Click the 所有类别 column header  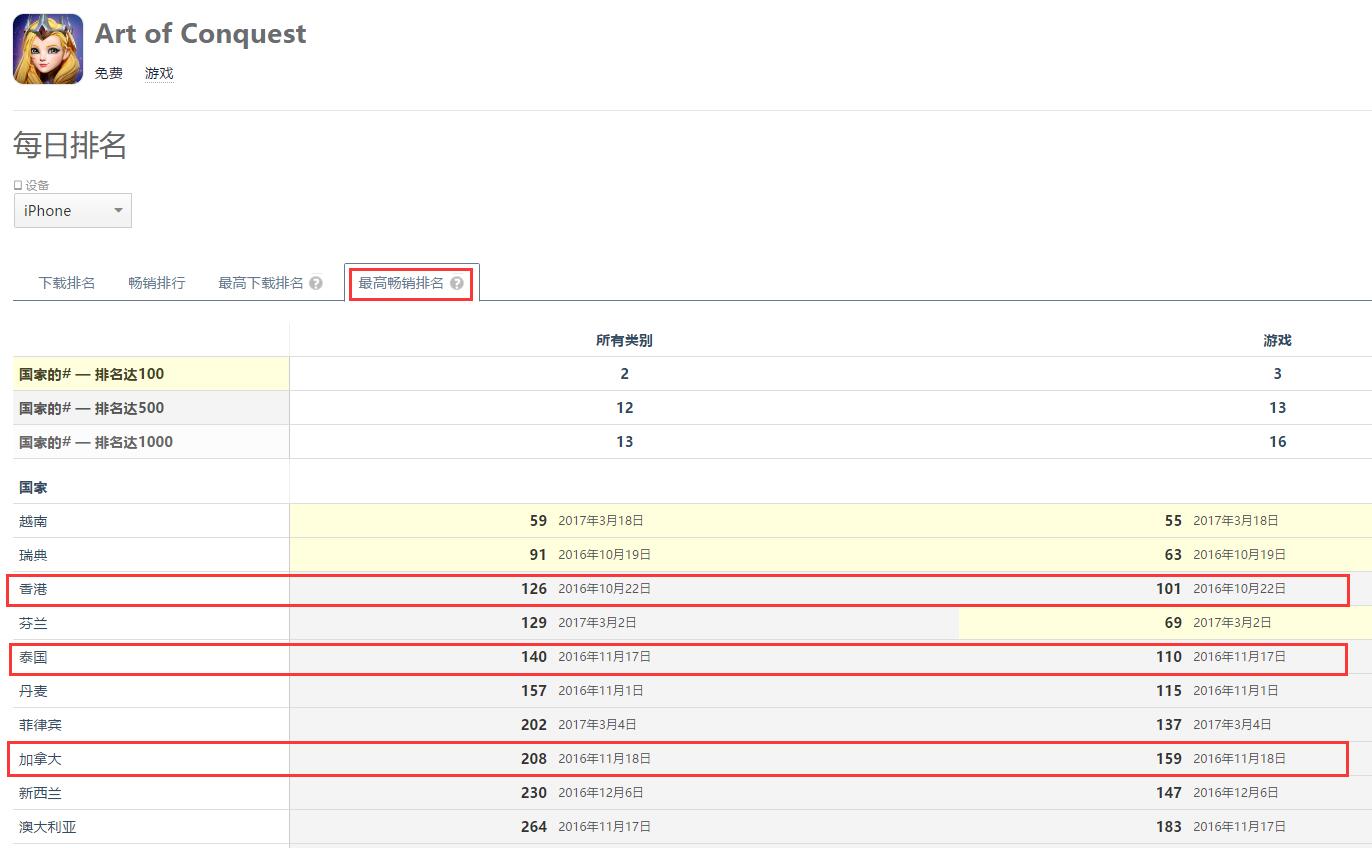tap(624, 341)
